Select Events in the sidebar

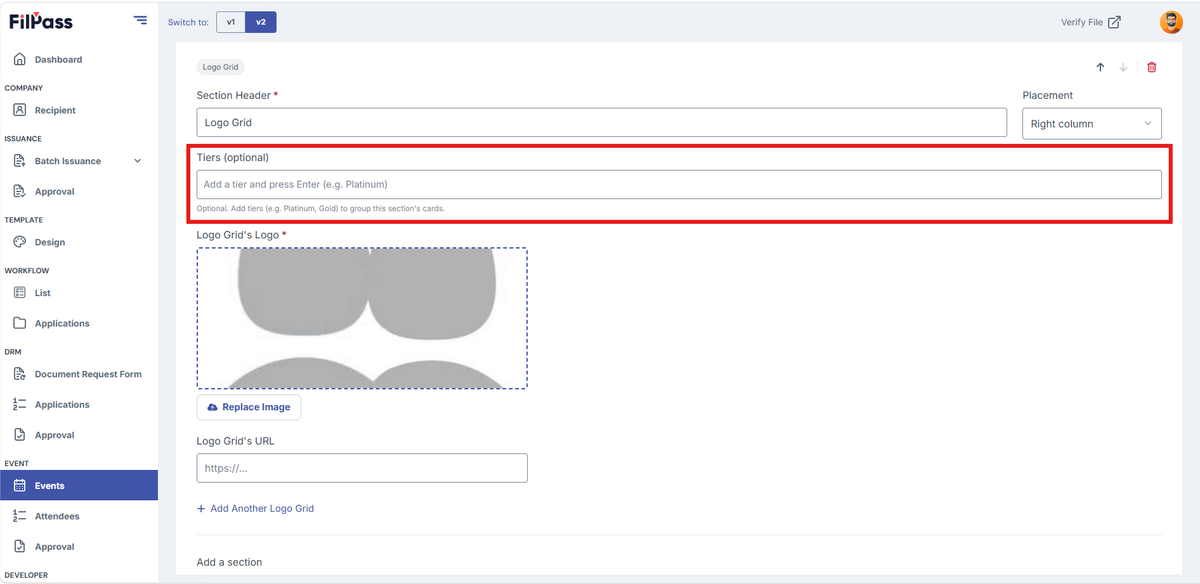(79, 486)
